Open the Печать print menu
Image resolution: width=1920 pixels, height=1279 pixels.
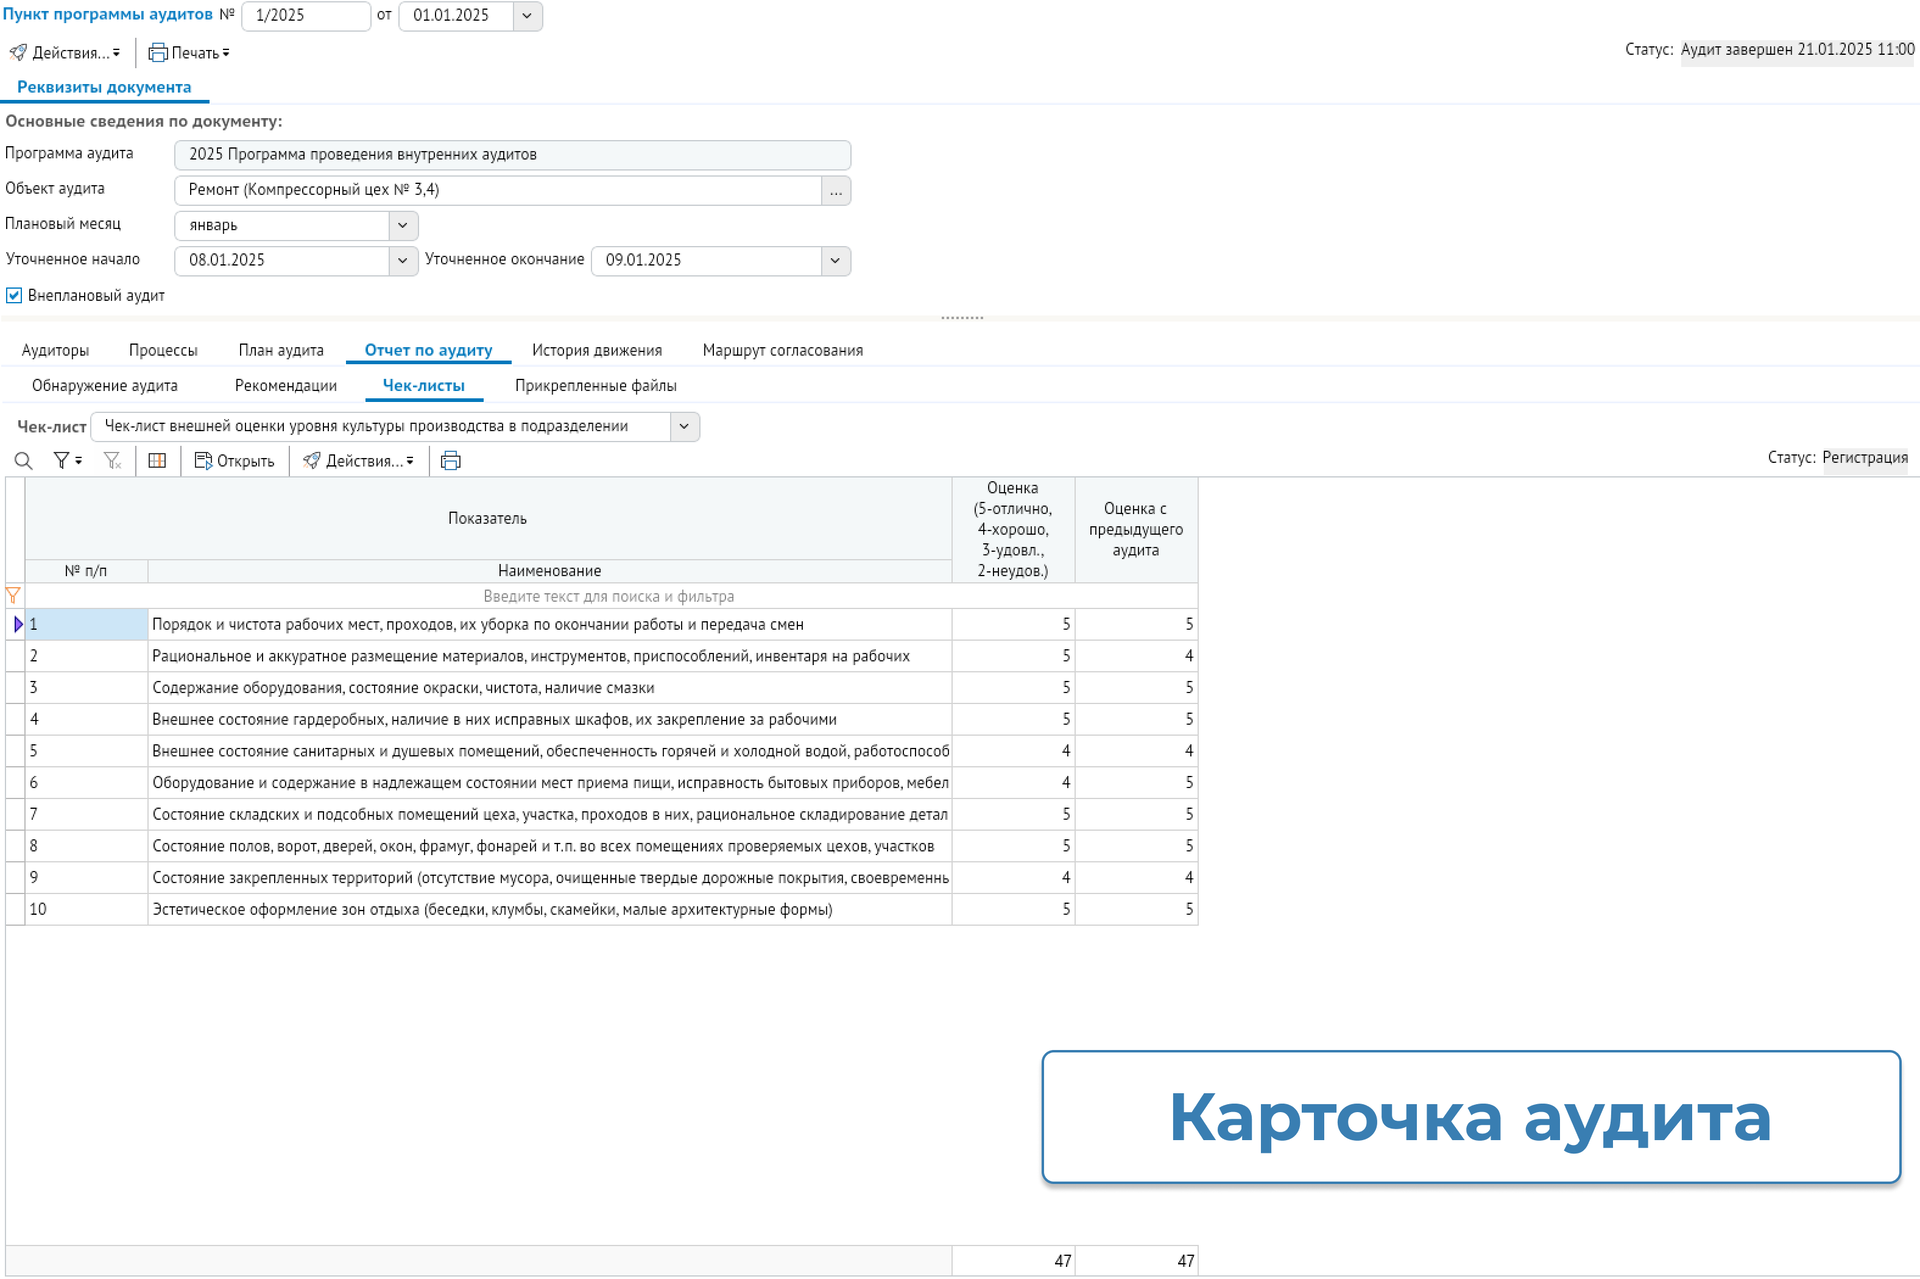point(189,53)
